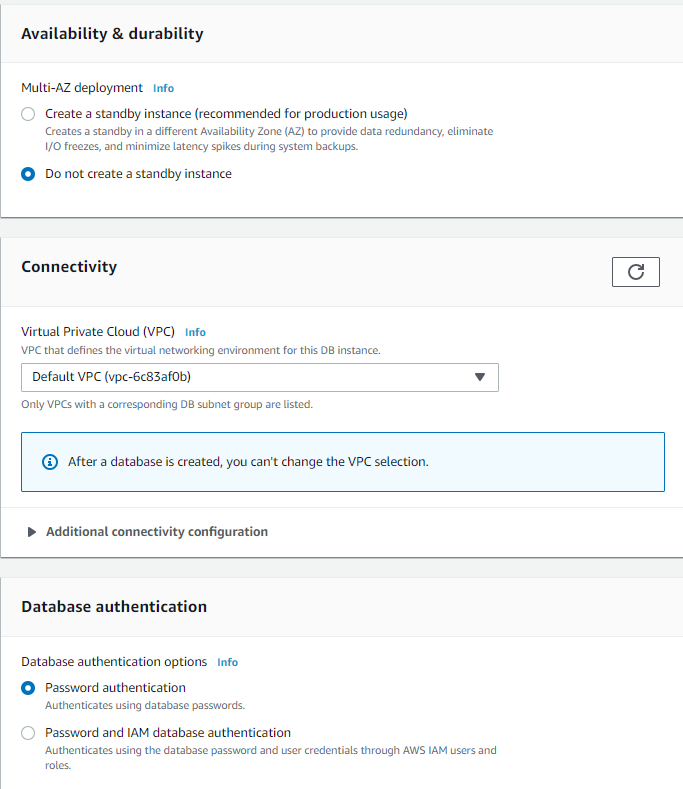
Task: Click the VPC dropdown arrow icon
Action: [x=480, y=377]
